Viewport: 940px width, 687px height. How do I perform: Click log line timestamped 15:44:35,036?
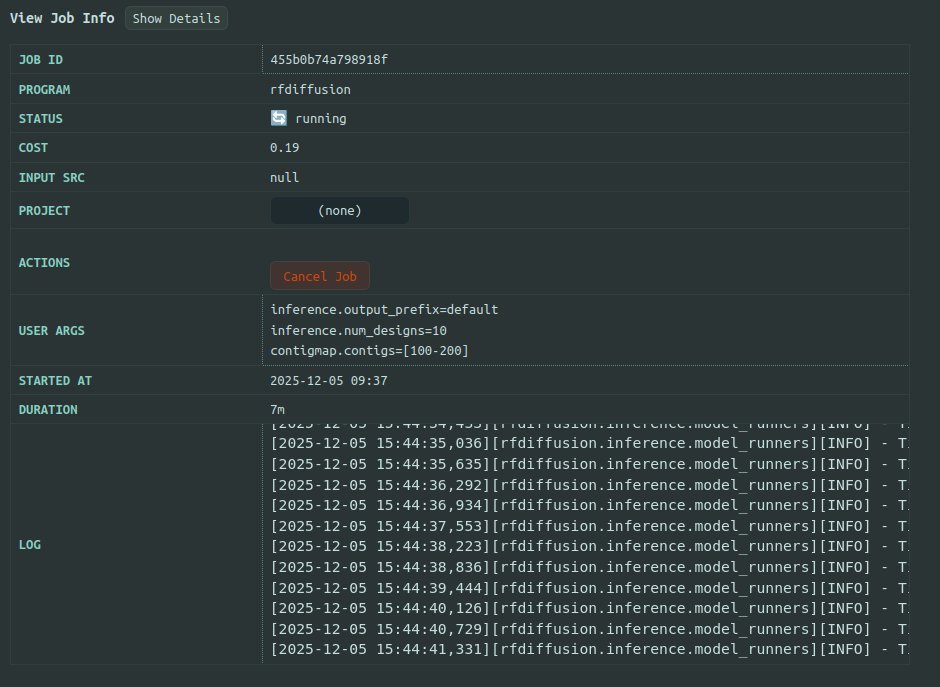(x=589, y=443)
